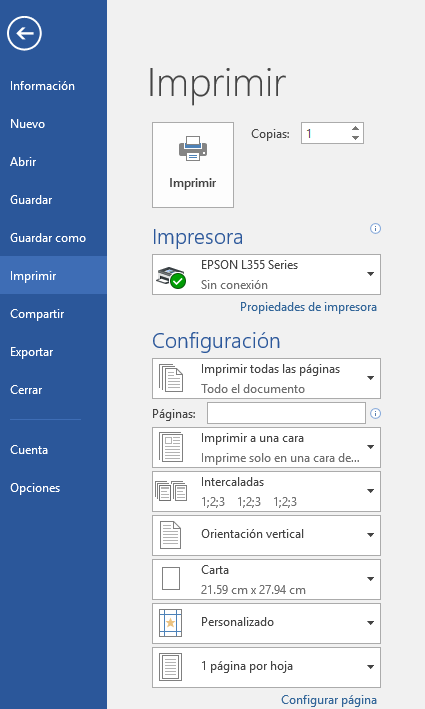Image resolution: width=425 pixels, height=709 pixels.
Task: Expand the Orientación vertical dropdown
Action: pos(266,535)
